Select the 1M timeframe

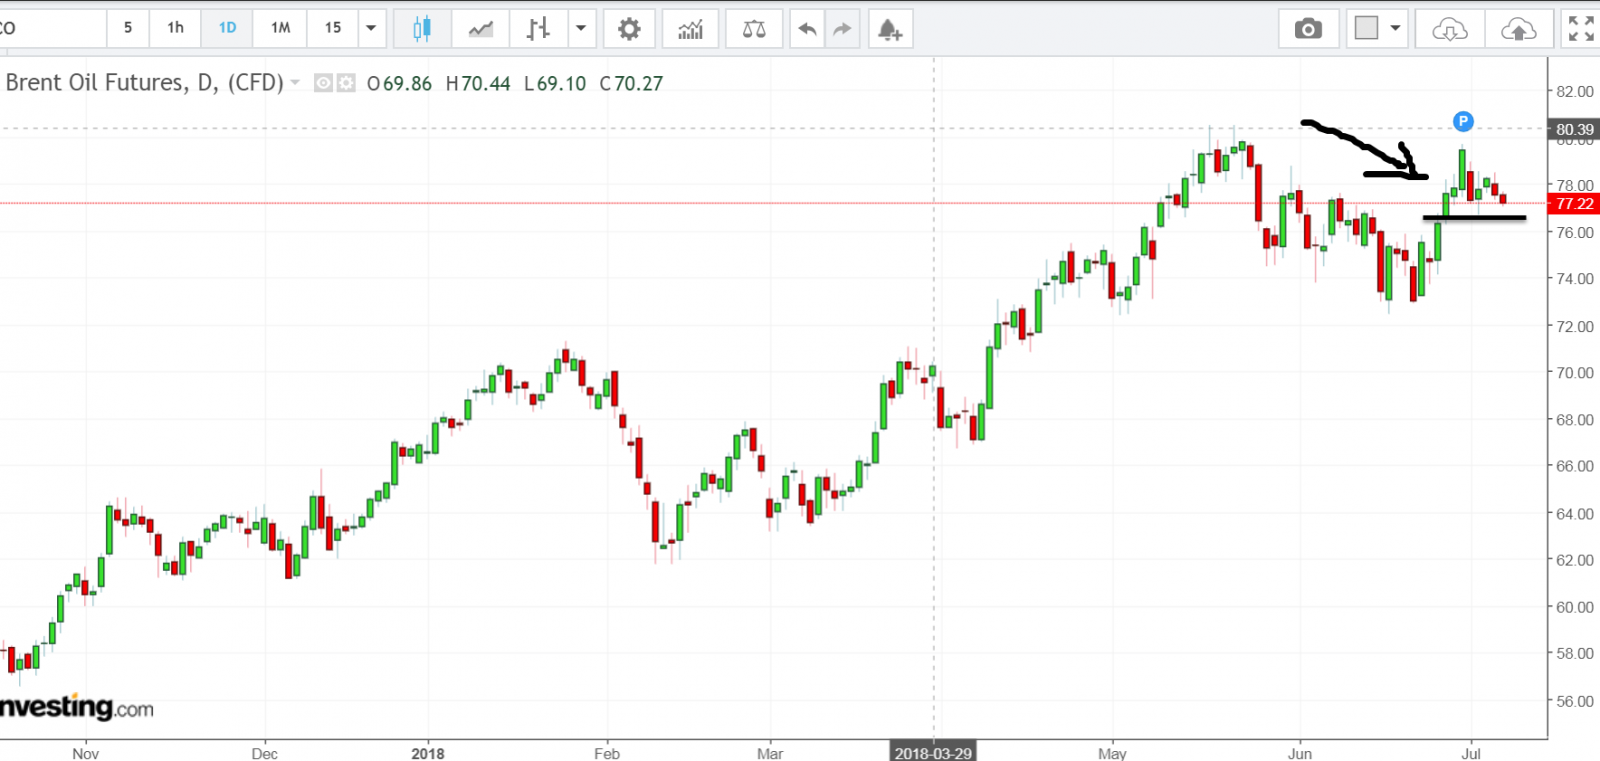[280, 28]
